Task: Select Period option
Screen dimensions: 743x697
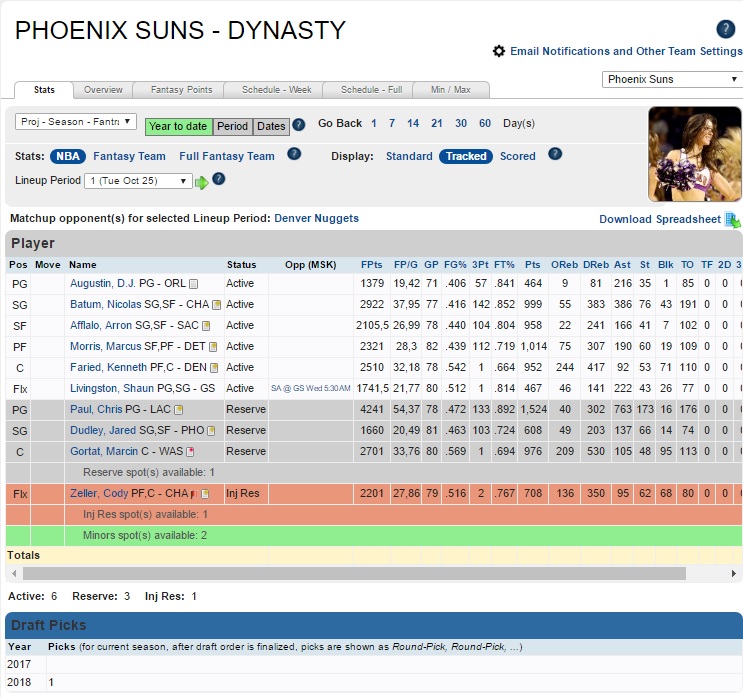Action: [x=233, y=127]
